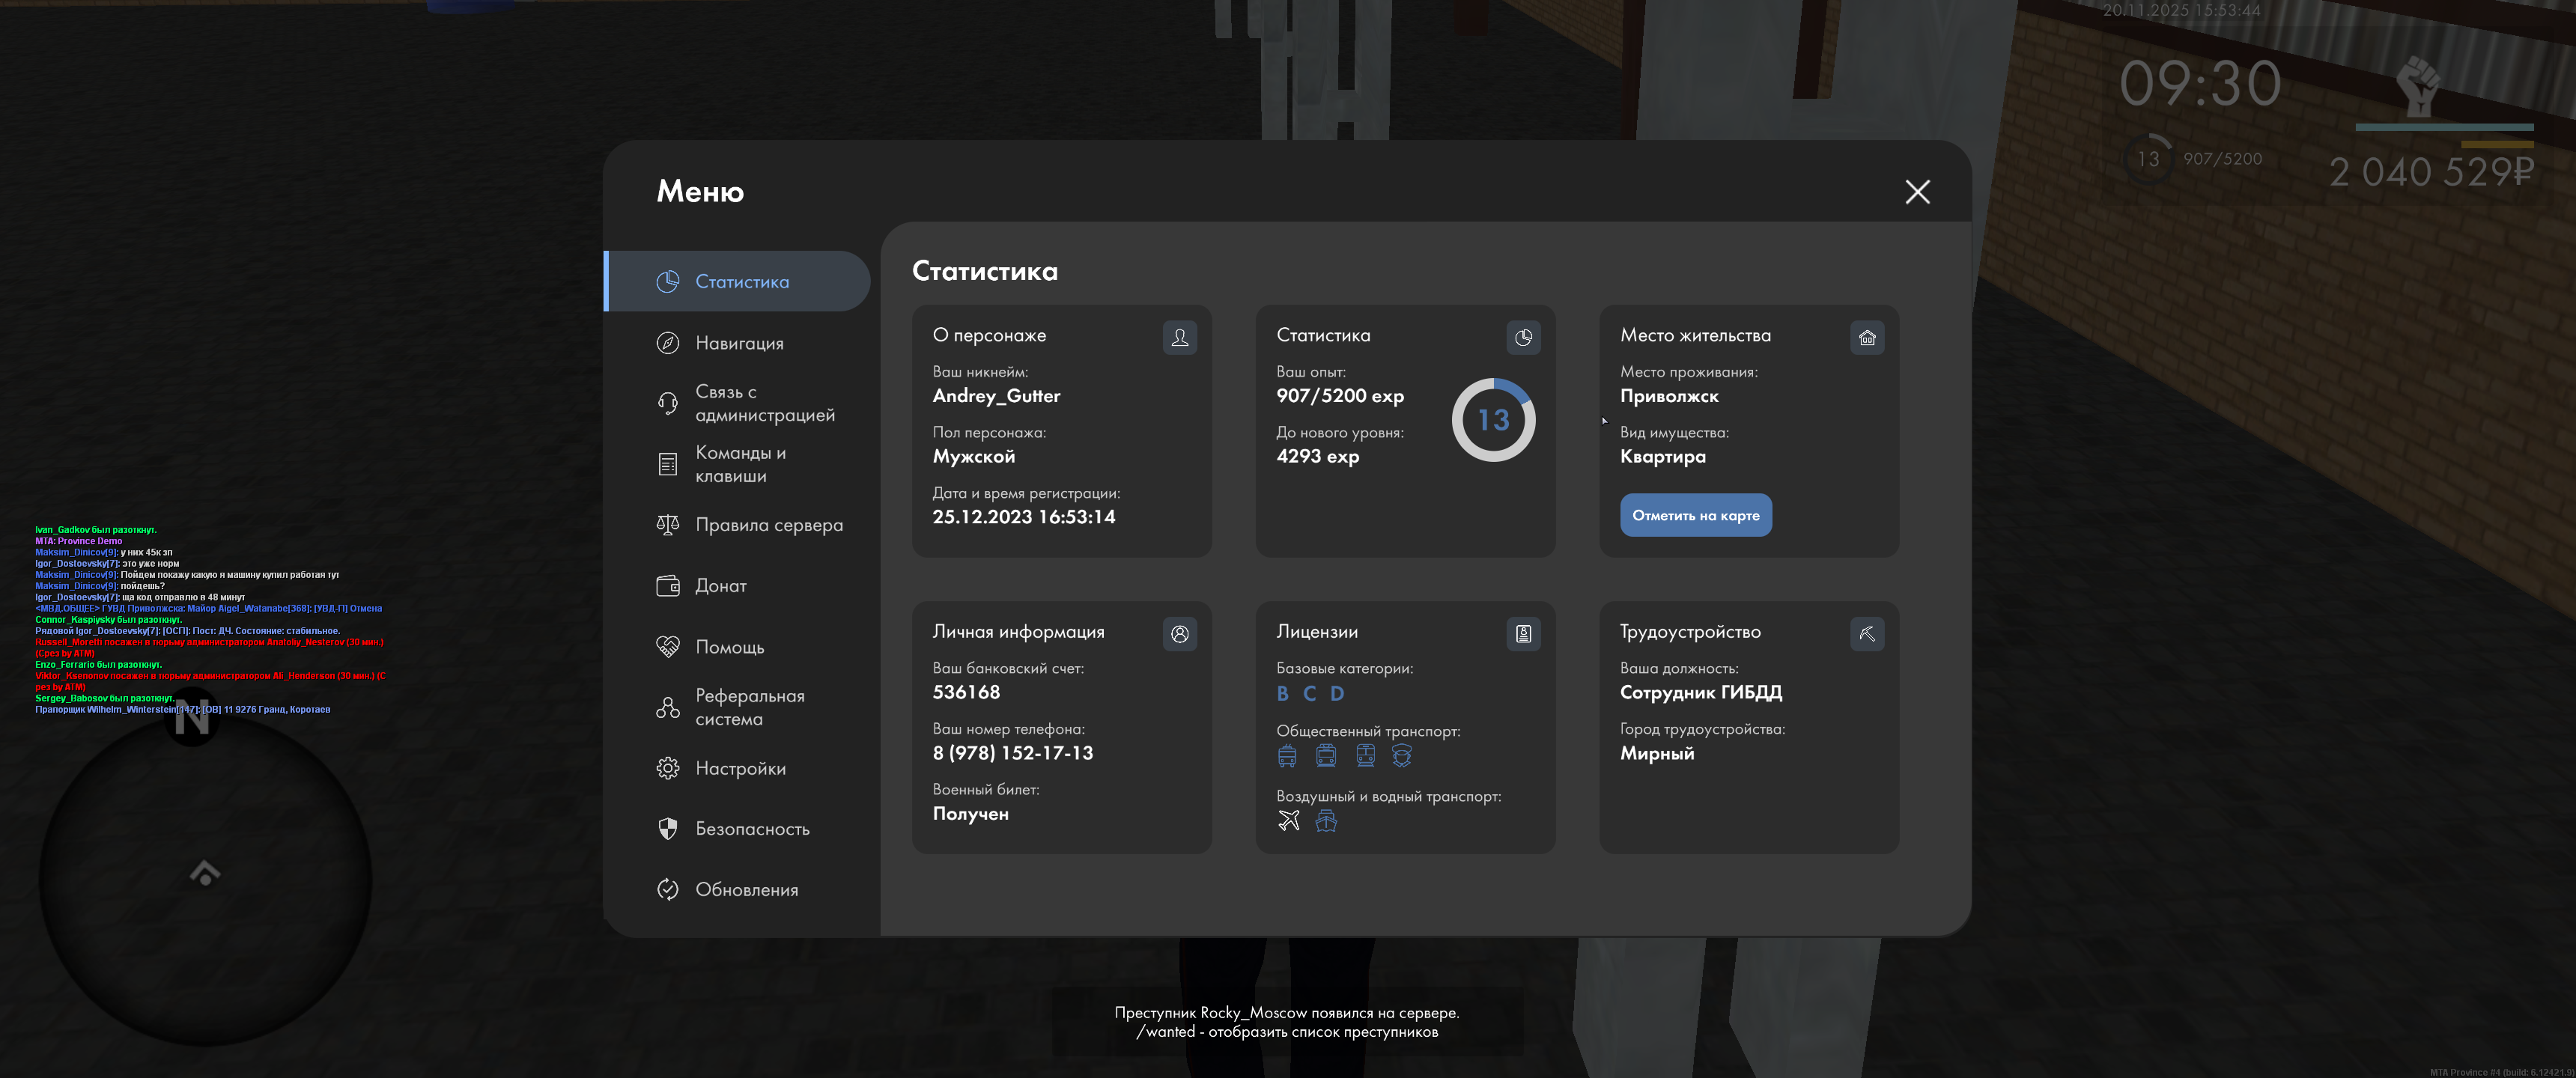This screenshot has height=1078, width=2576.
Task: Click the level 13 circular progress ring
Action: click(1493, 420)
